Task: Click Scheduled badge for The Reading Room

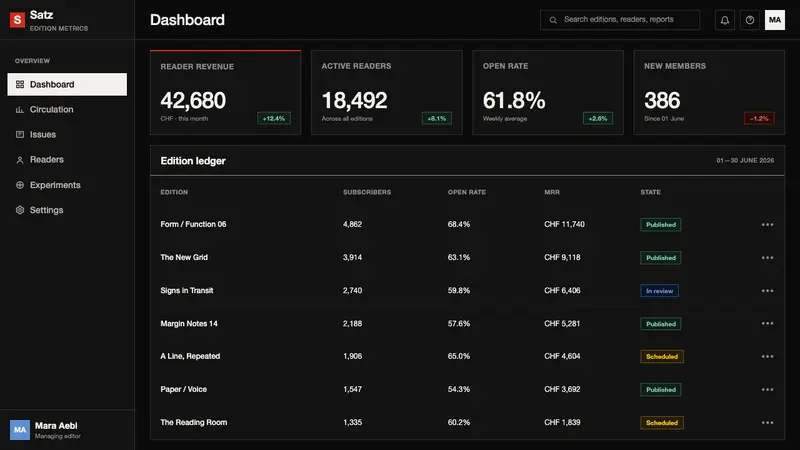Action: (x=662, y=422)
